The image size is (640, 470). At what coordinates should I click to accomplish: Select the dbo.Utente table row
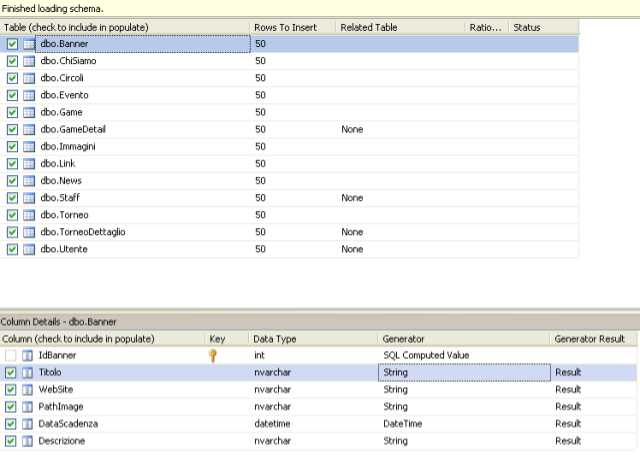click(x=289, y=249)
